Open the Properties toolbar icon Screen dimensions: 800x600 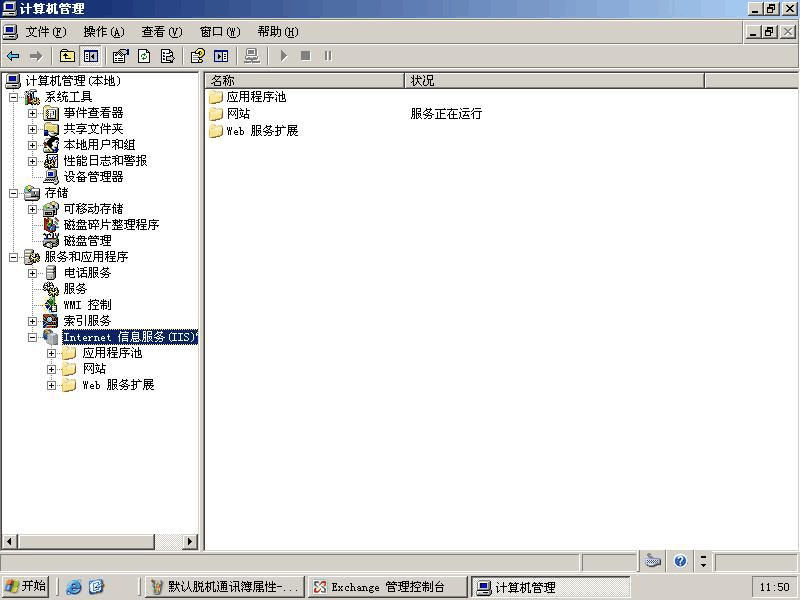tap(121, 56)
